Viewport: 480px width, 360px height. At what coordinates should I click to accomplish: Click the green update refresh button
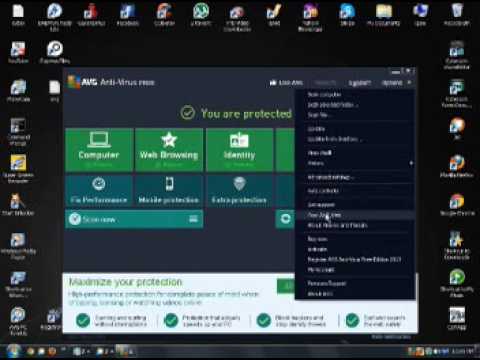point(285,219)
